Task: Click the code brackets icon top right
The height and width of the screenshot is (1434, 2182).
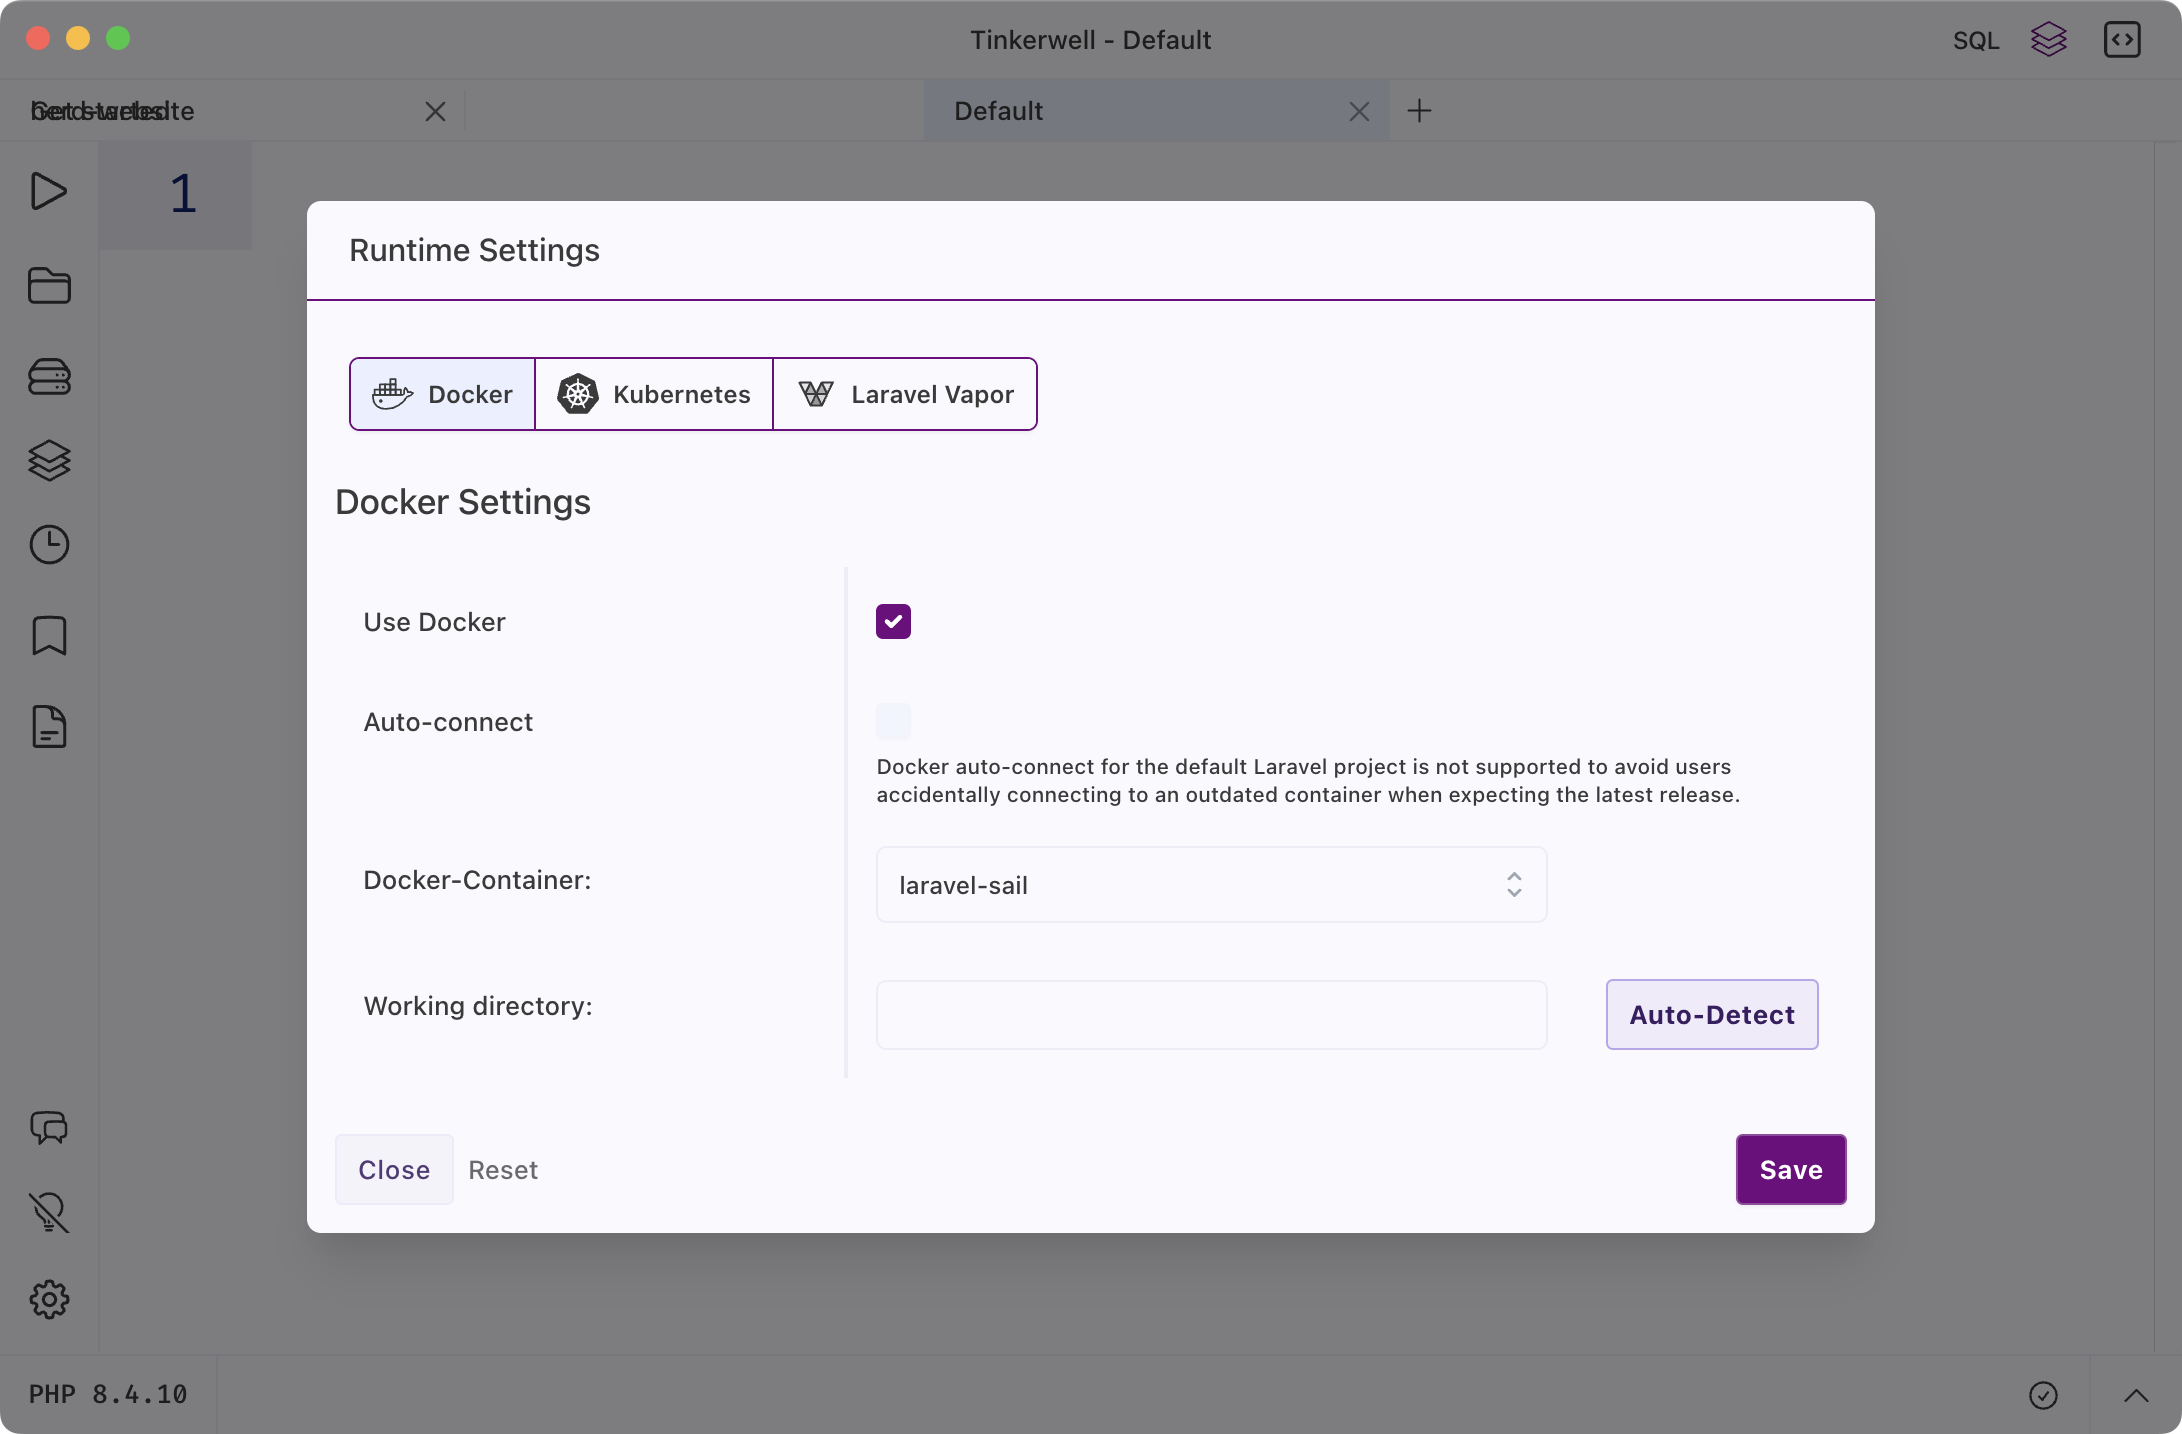Action: pyautogui.click(x=2121, y=40)
